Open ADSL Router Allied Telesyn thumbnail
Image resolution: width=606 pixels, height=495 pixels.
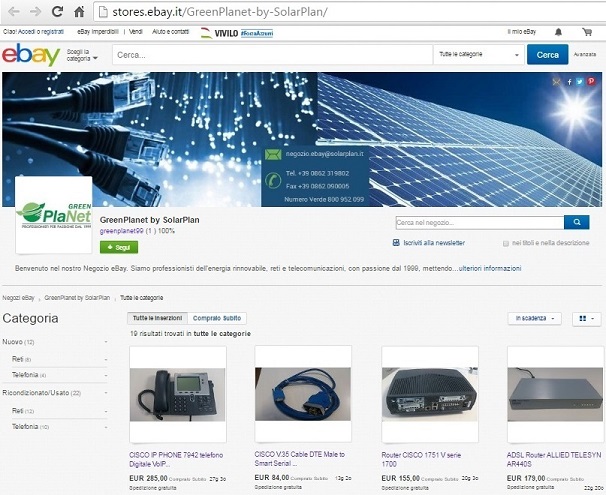coord(555,395)
